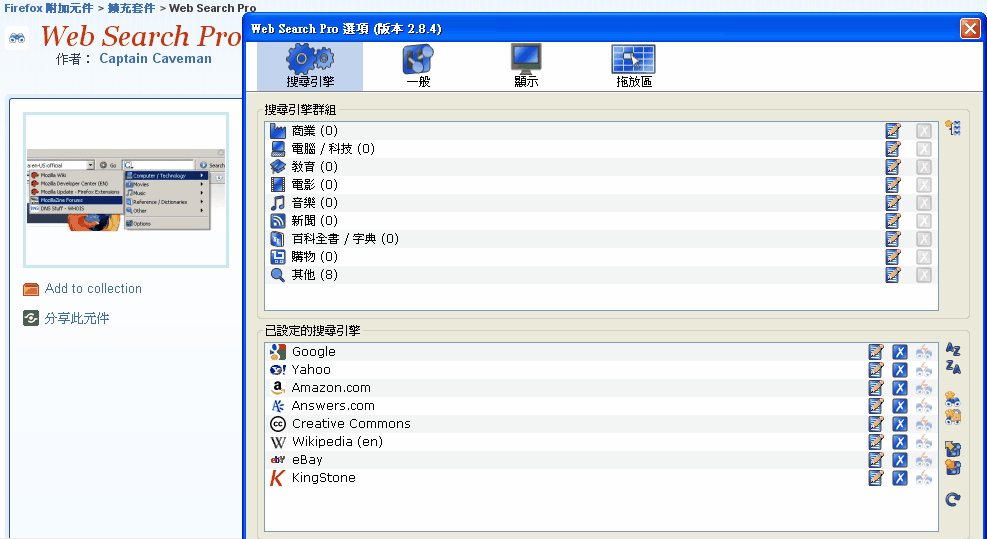The image size is (987, 539).
Task: Delete the Yahoo search engine
Action: tap(899, 370)
